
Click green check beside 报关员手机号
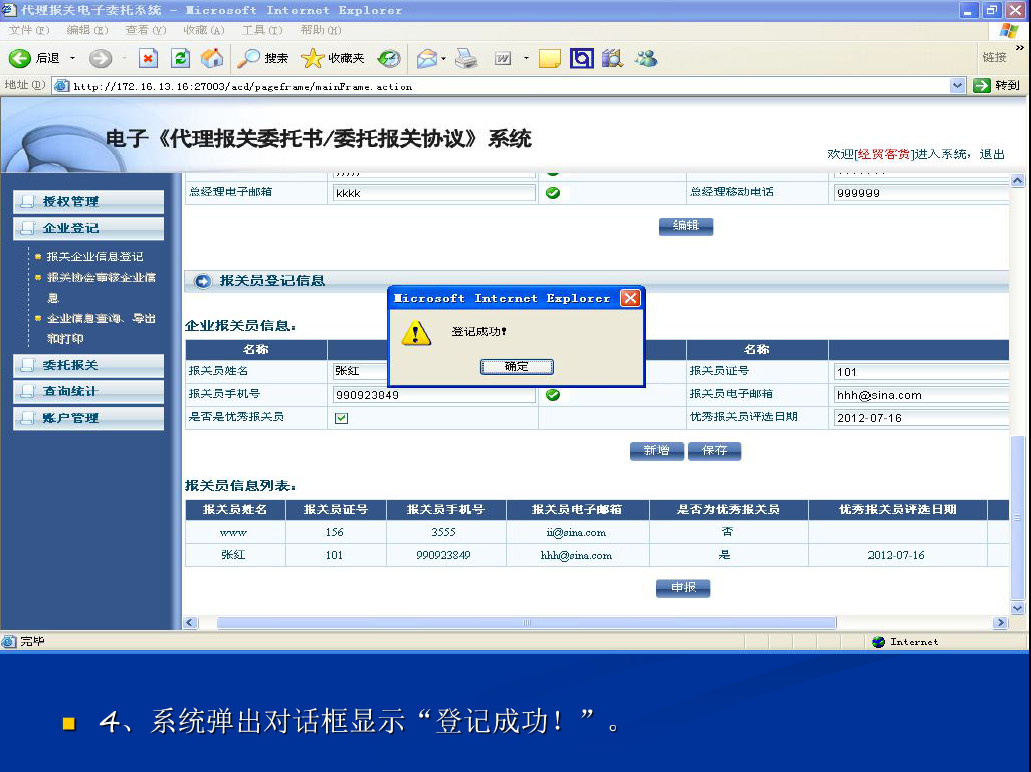pyautogui.click(x=553, y=395)
